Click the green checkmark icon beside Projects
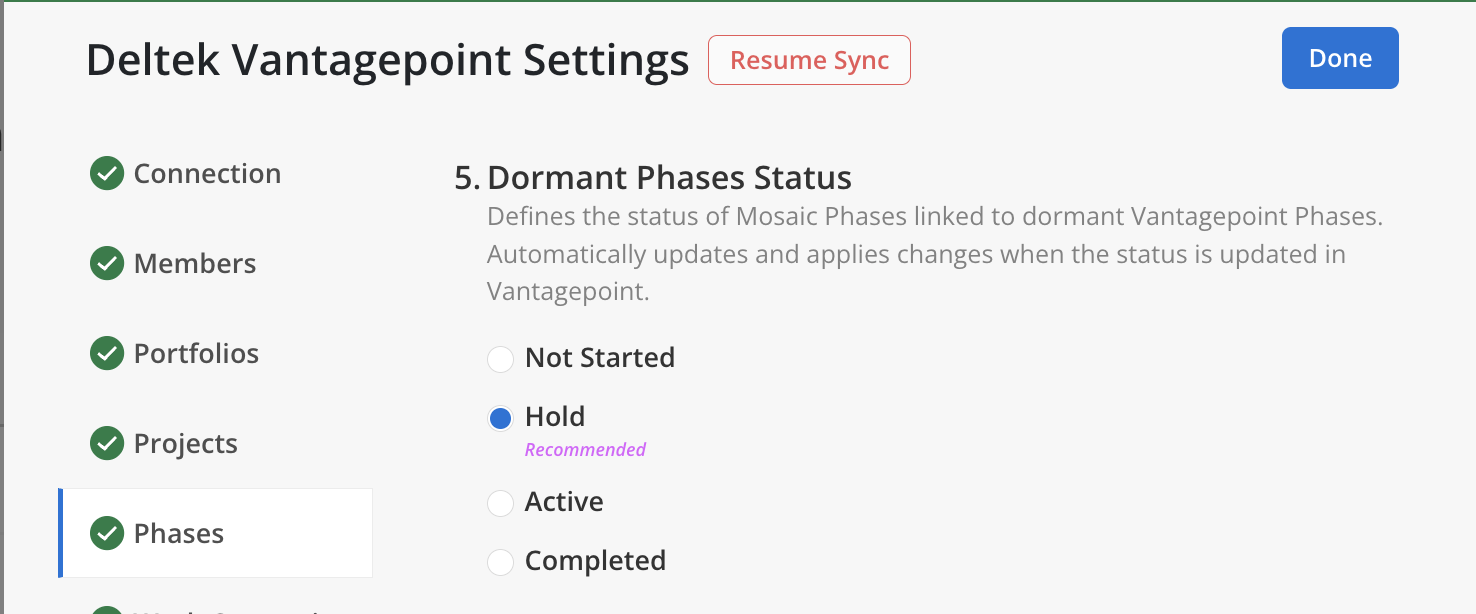 pyautogui.click(x=107, y=444)
